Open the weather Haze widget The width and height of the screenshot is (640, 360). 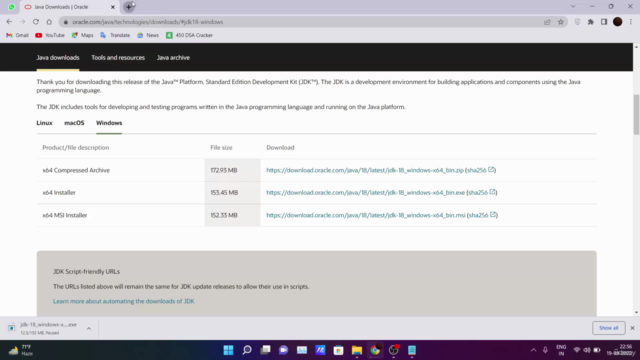point(20,350)
